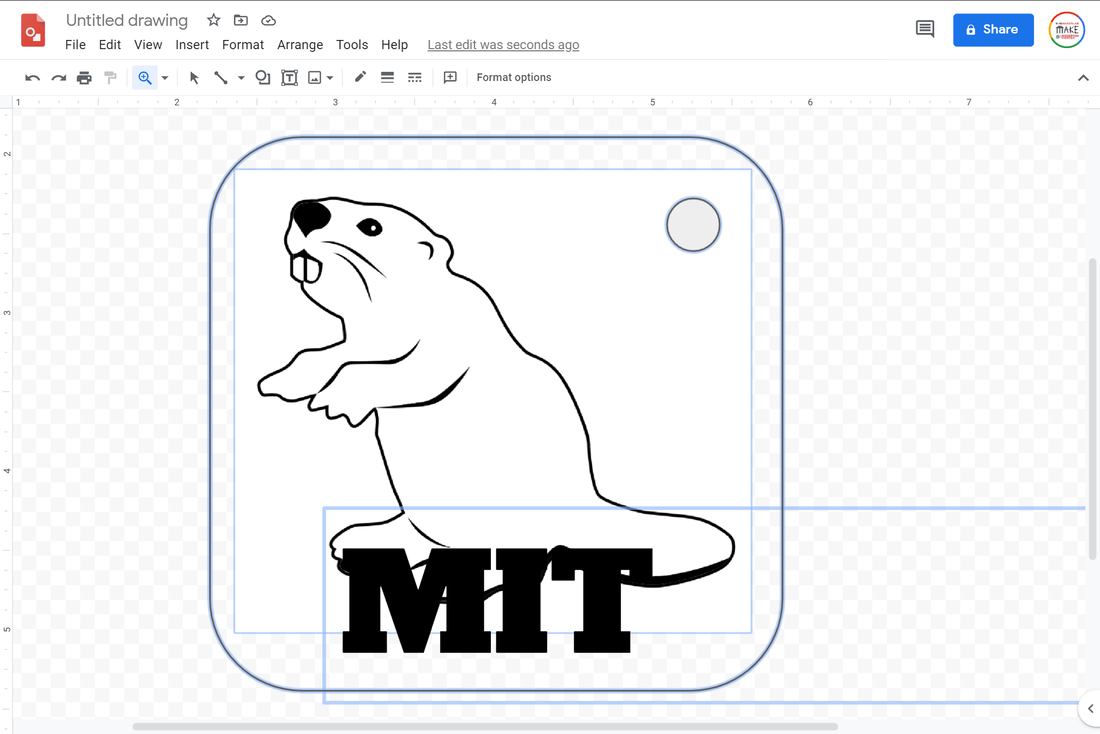
Task: Open the View menu
Action: 148,45
